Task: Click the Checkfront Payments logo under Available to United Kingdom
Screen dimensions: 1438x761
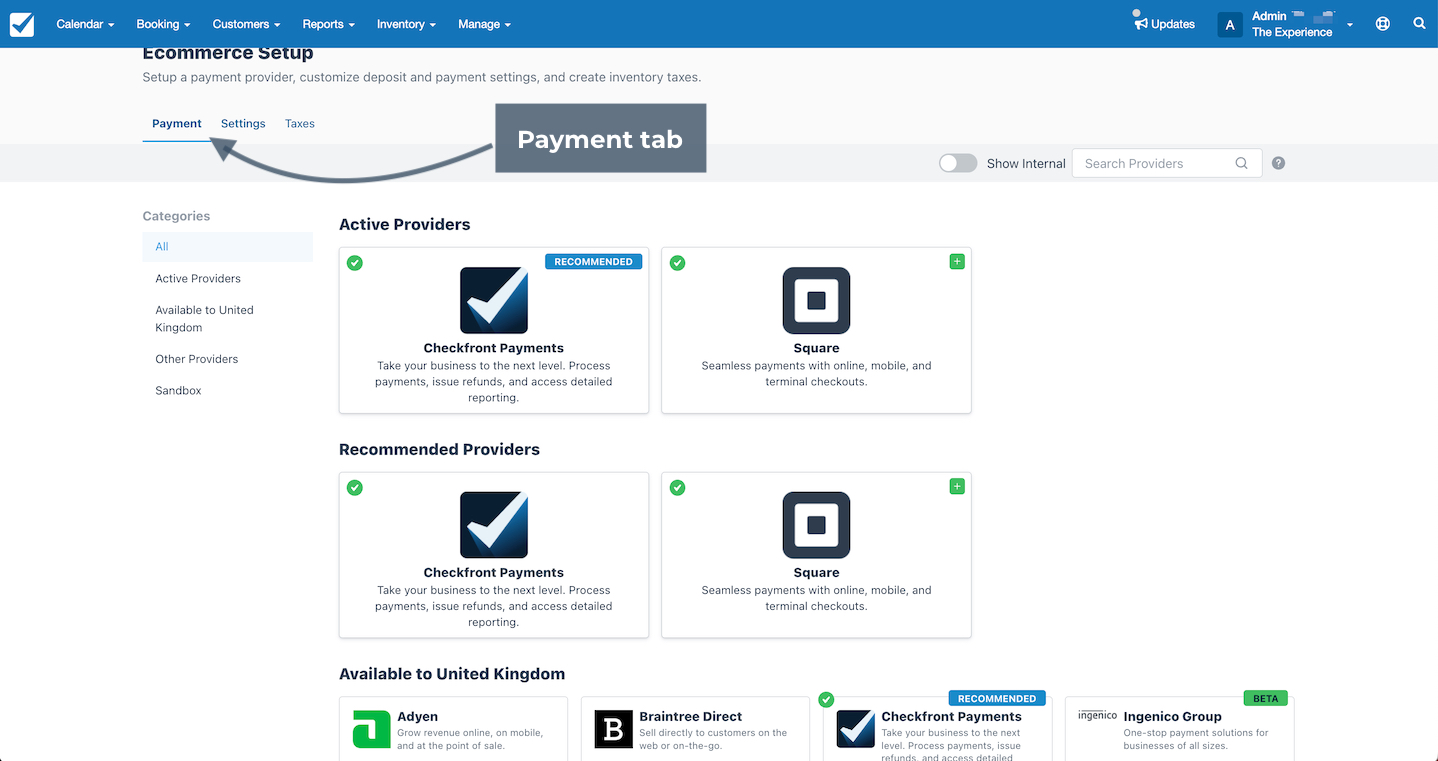Action: click(855, 729)
